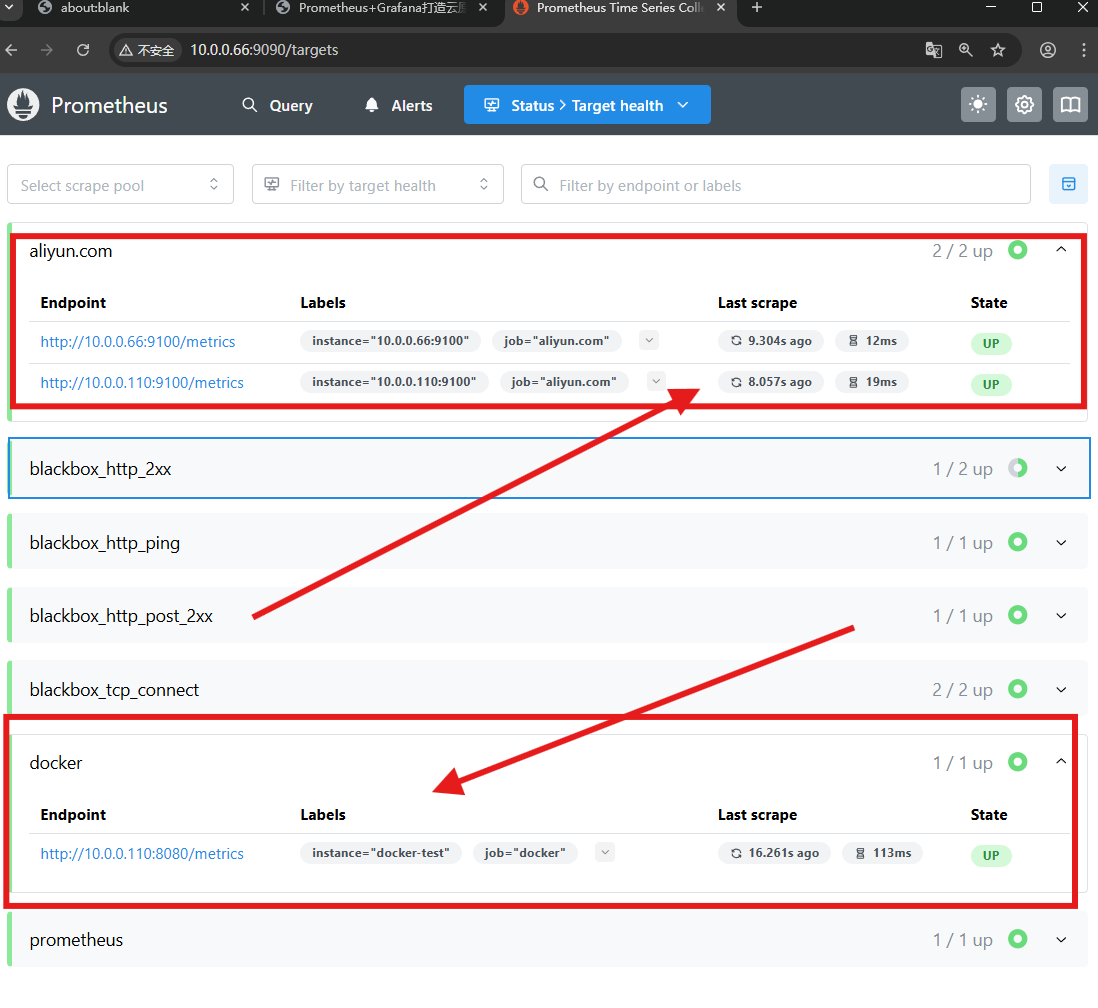Collapse the docker pool chevron
1098x1008 pixels.
coord(1061,762)
